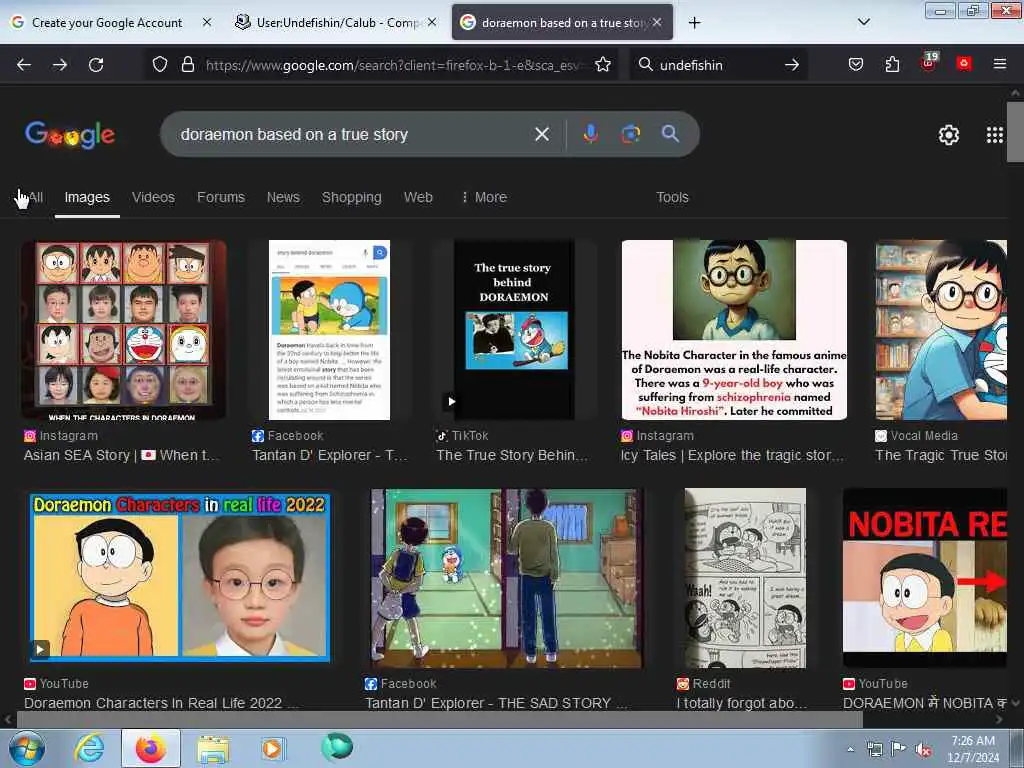Open the Pocket save icon

pyautogui.click(x=856, y=64)
